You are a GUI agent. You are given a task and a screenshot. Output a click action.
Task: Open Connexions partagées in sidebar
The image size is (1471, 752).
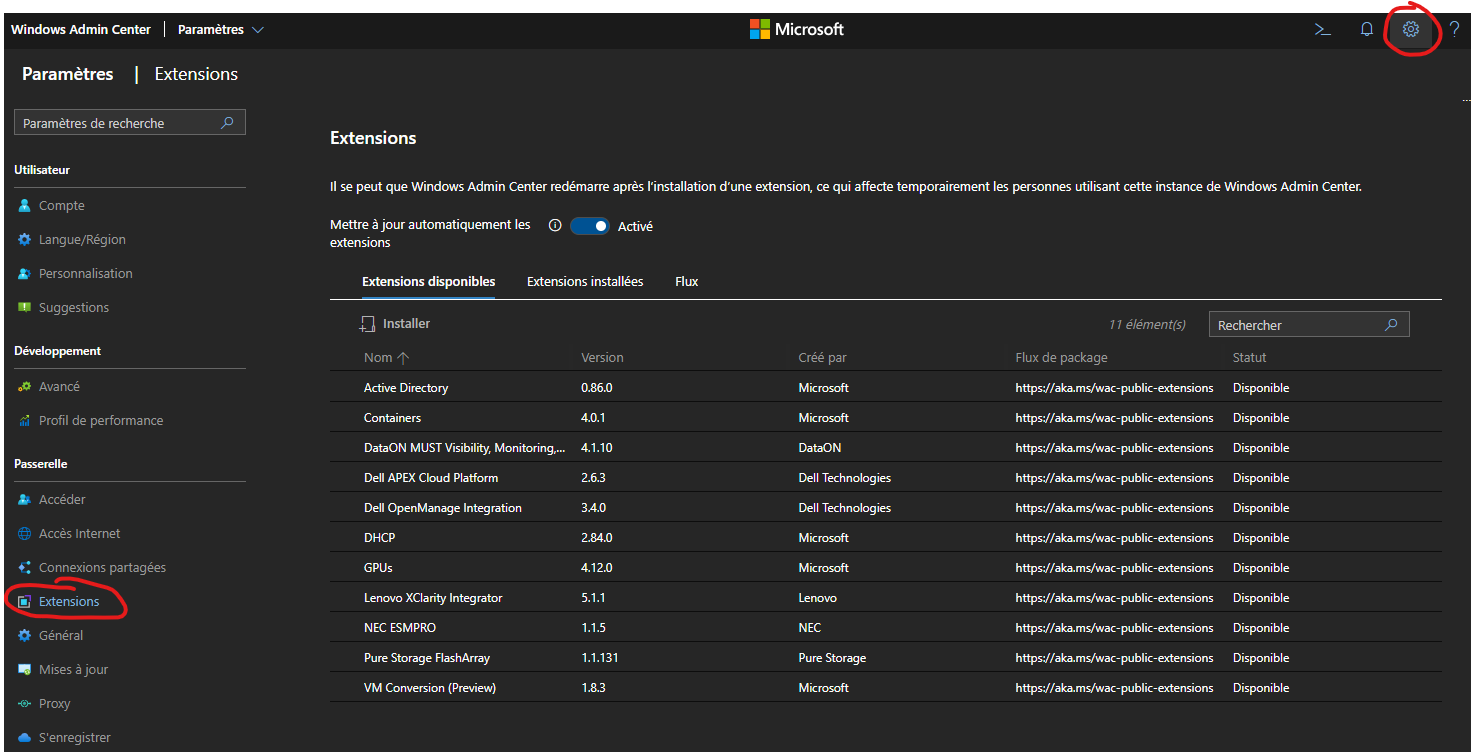tap(102, 567)
